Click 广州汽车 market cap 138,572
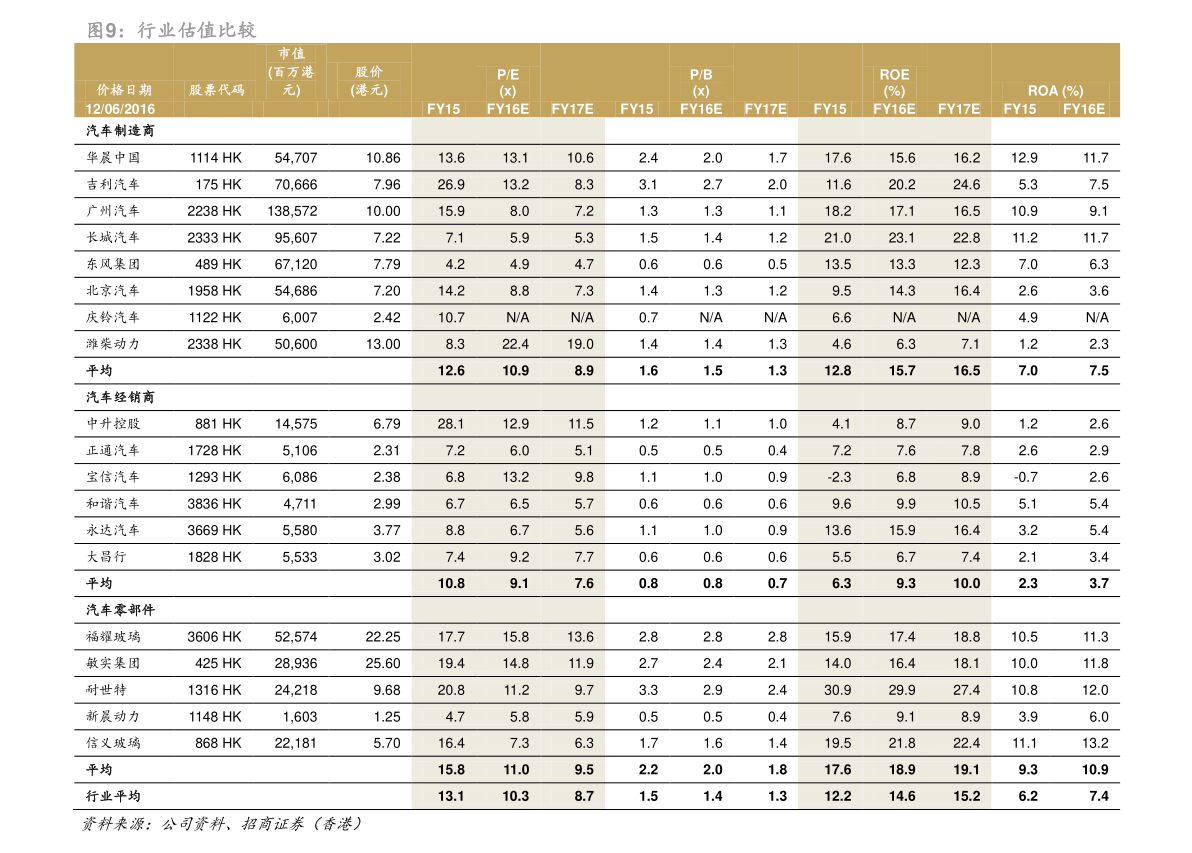This screenshot has width=1192, height=853. [292, 211]
